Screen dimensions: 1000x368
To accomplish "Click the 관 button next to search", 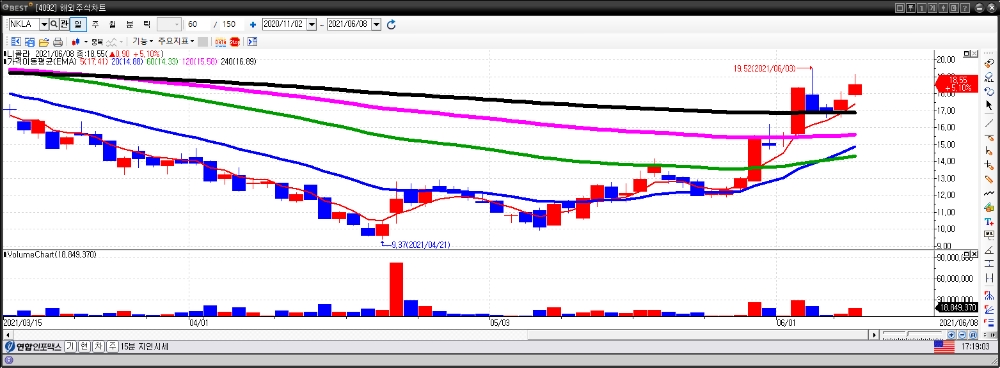I will pos(64,24).
